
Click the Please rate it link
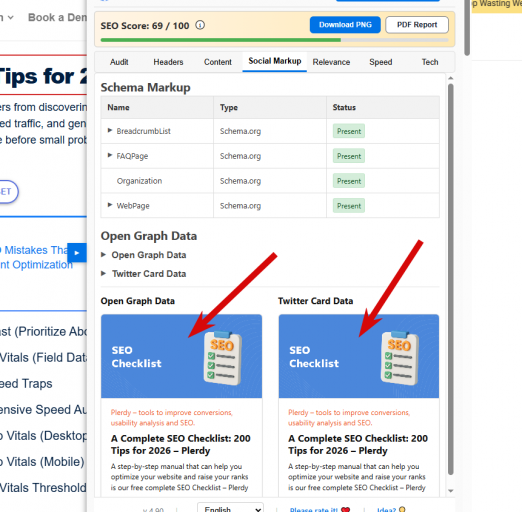pyautogui.click(x=320, y=509)
